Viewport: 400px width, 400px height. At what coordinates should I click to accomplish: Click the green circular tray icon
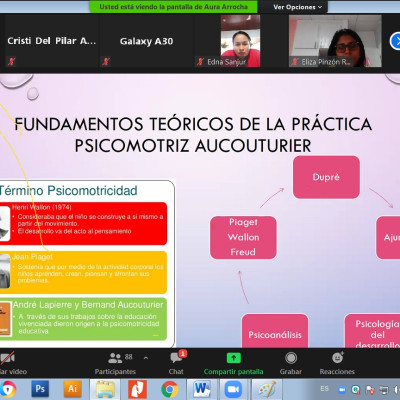(x=356, y=389)
